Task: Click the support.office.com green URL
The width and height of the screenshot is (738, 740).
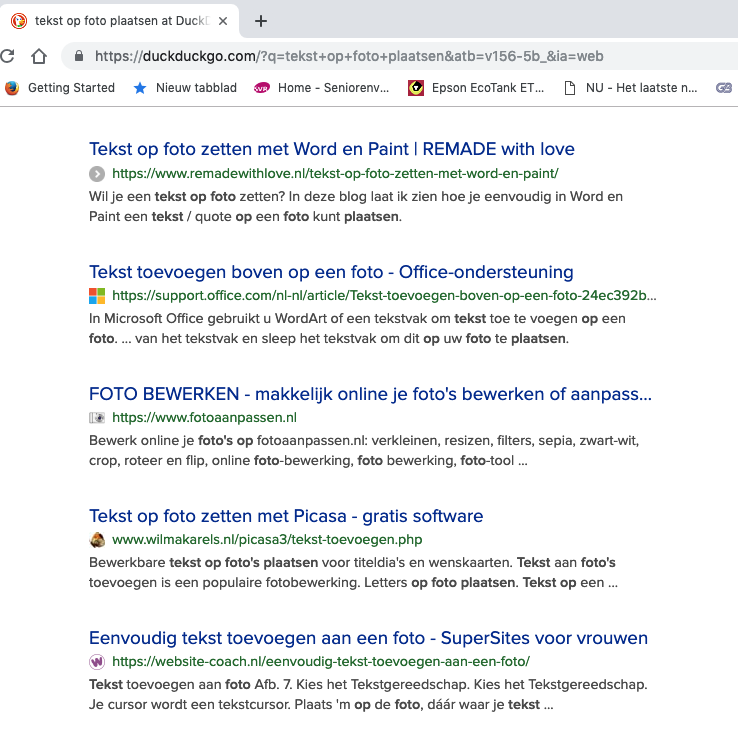Action: tap(384, 295)
